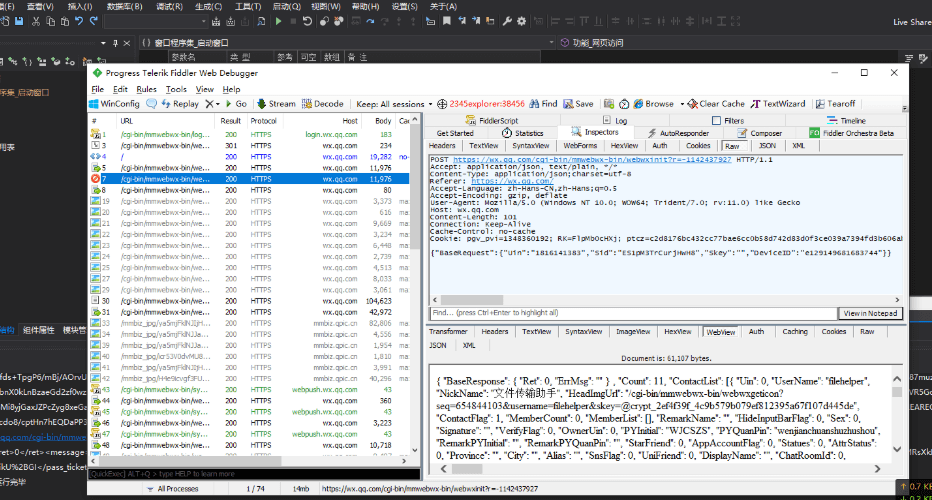This screenshot has height=500, width=932.
Task: Open the Keep: All sessions dropdown
Action: coord(394,103)
